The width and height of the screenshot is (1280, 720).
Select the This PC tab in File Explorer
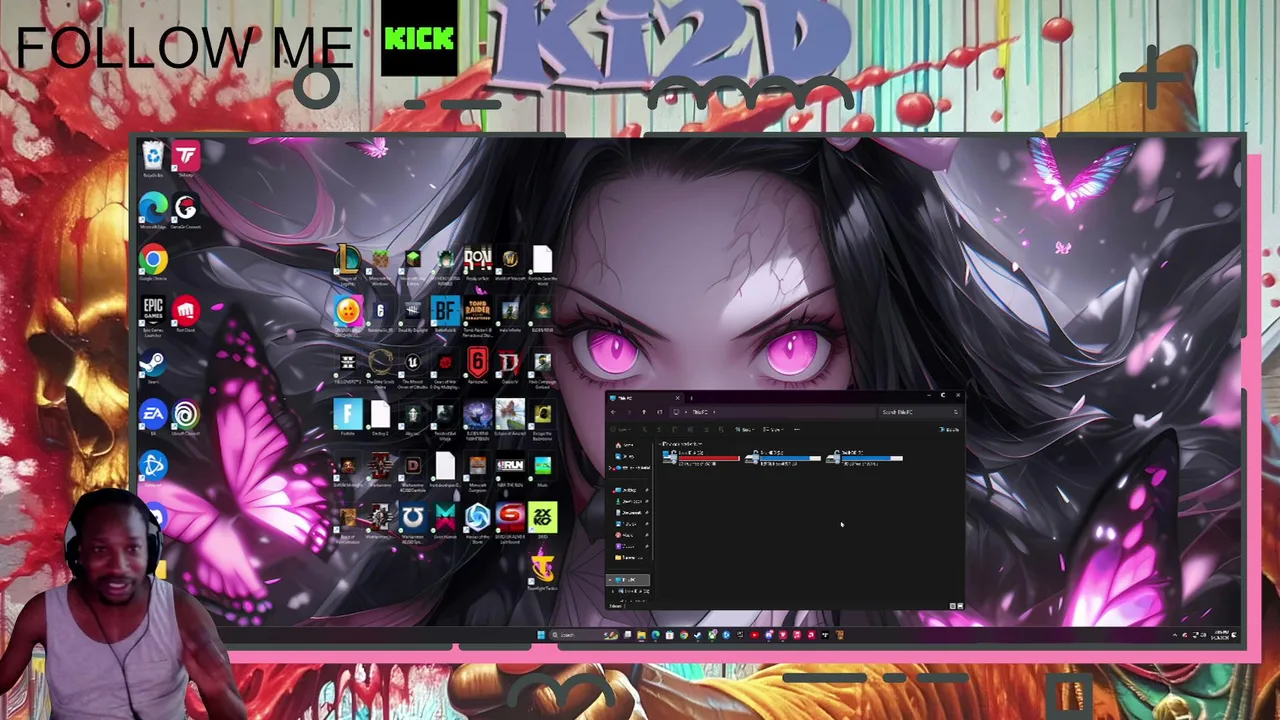pos(645,398)
